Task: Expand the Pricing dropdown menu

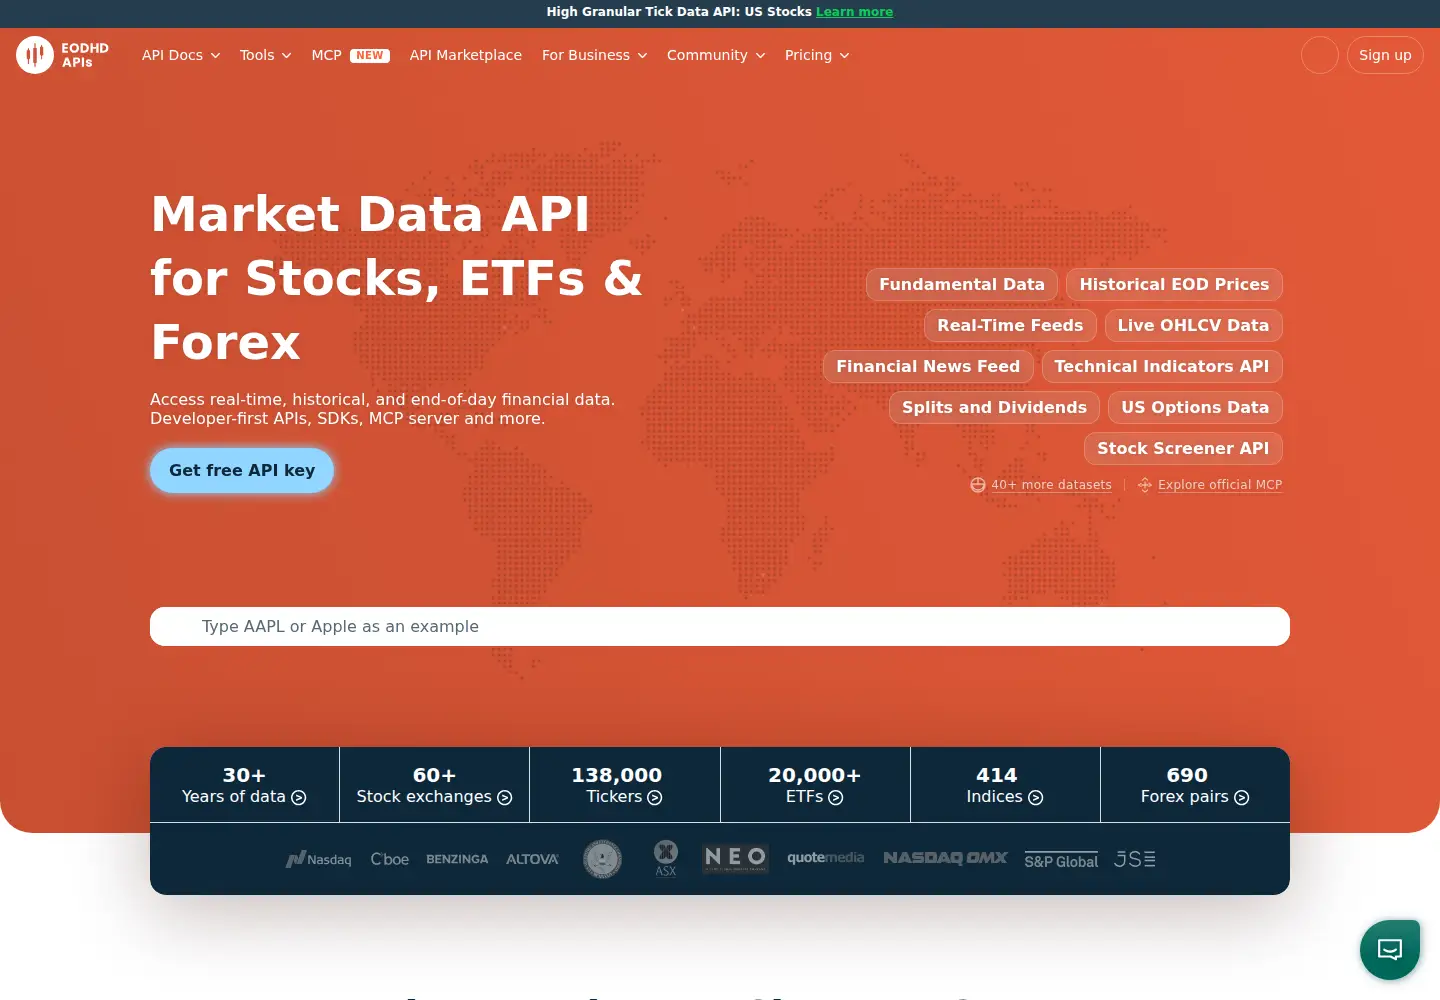Action: pyautogui.click(x=817, y=55)
